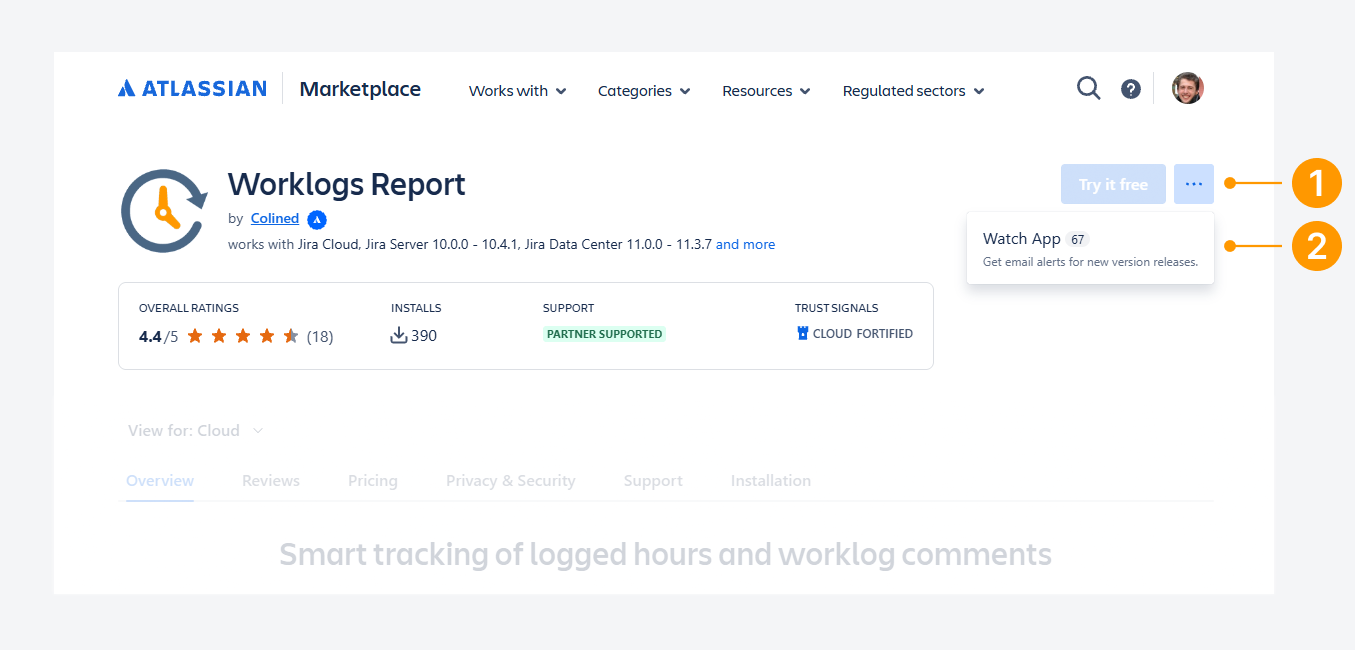Click the Smart tracking of logged hours heading
The width and height of the screenshot is (1355, 650).
point(665,554)
